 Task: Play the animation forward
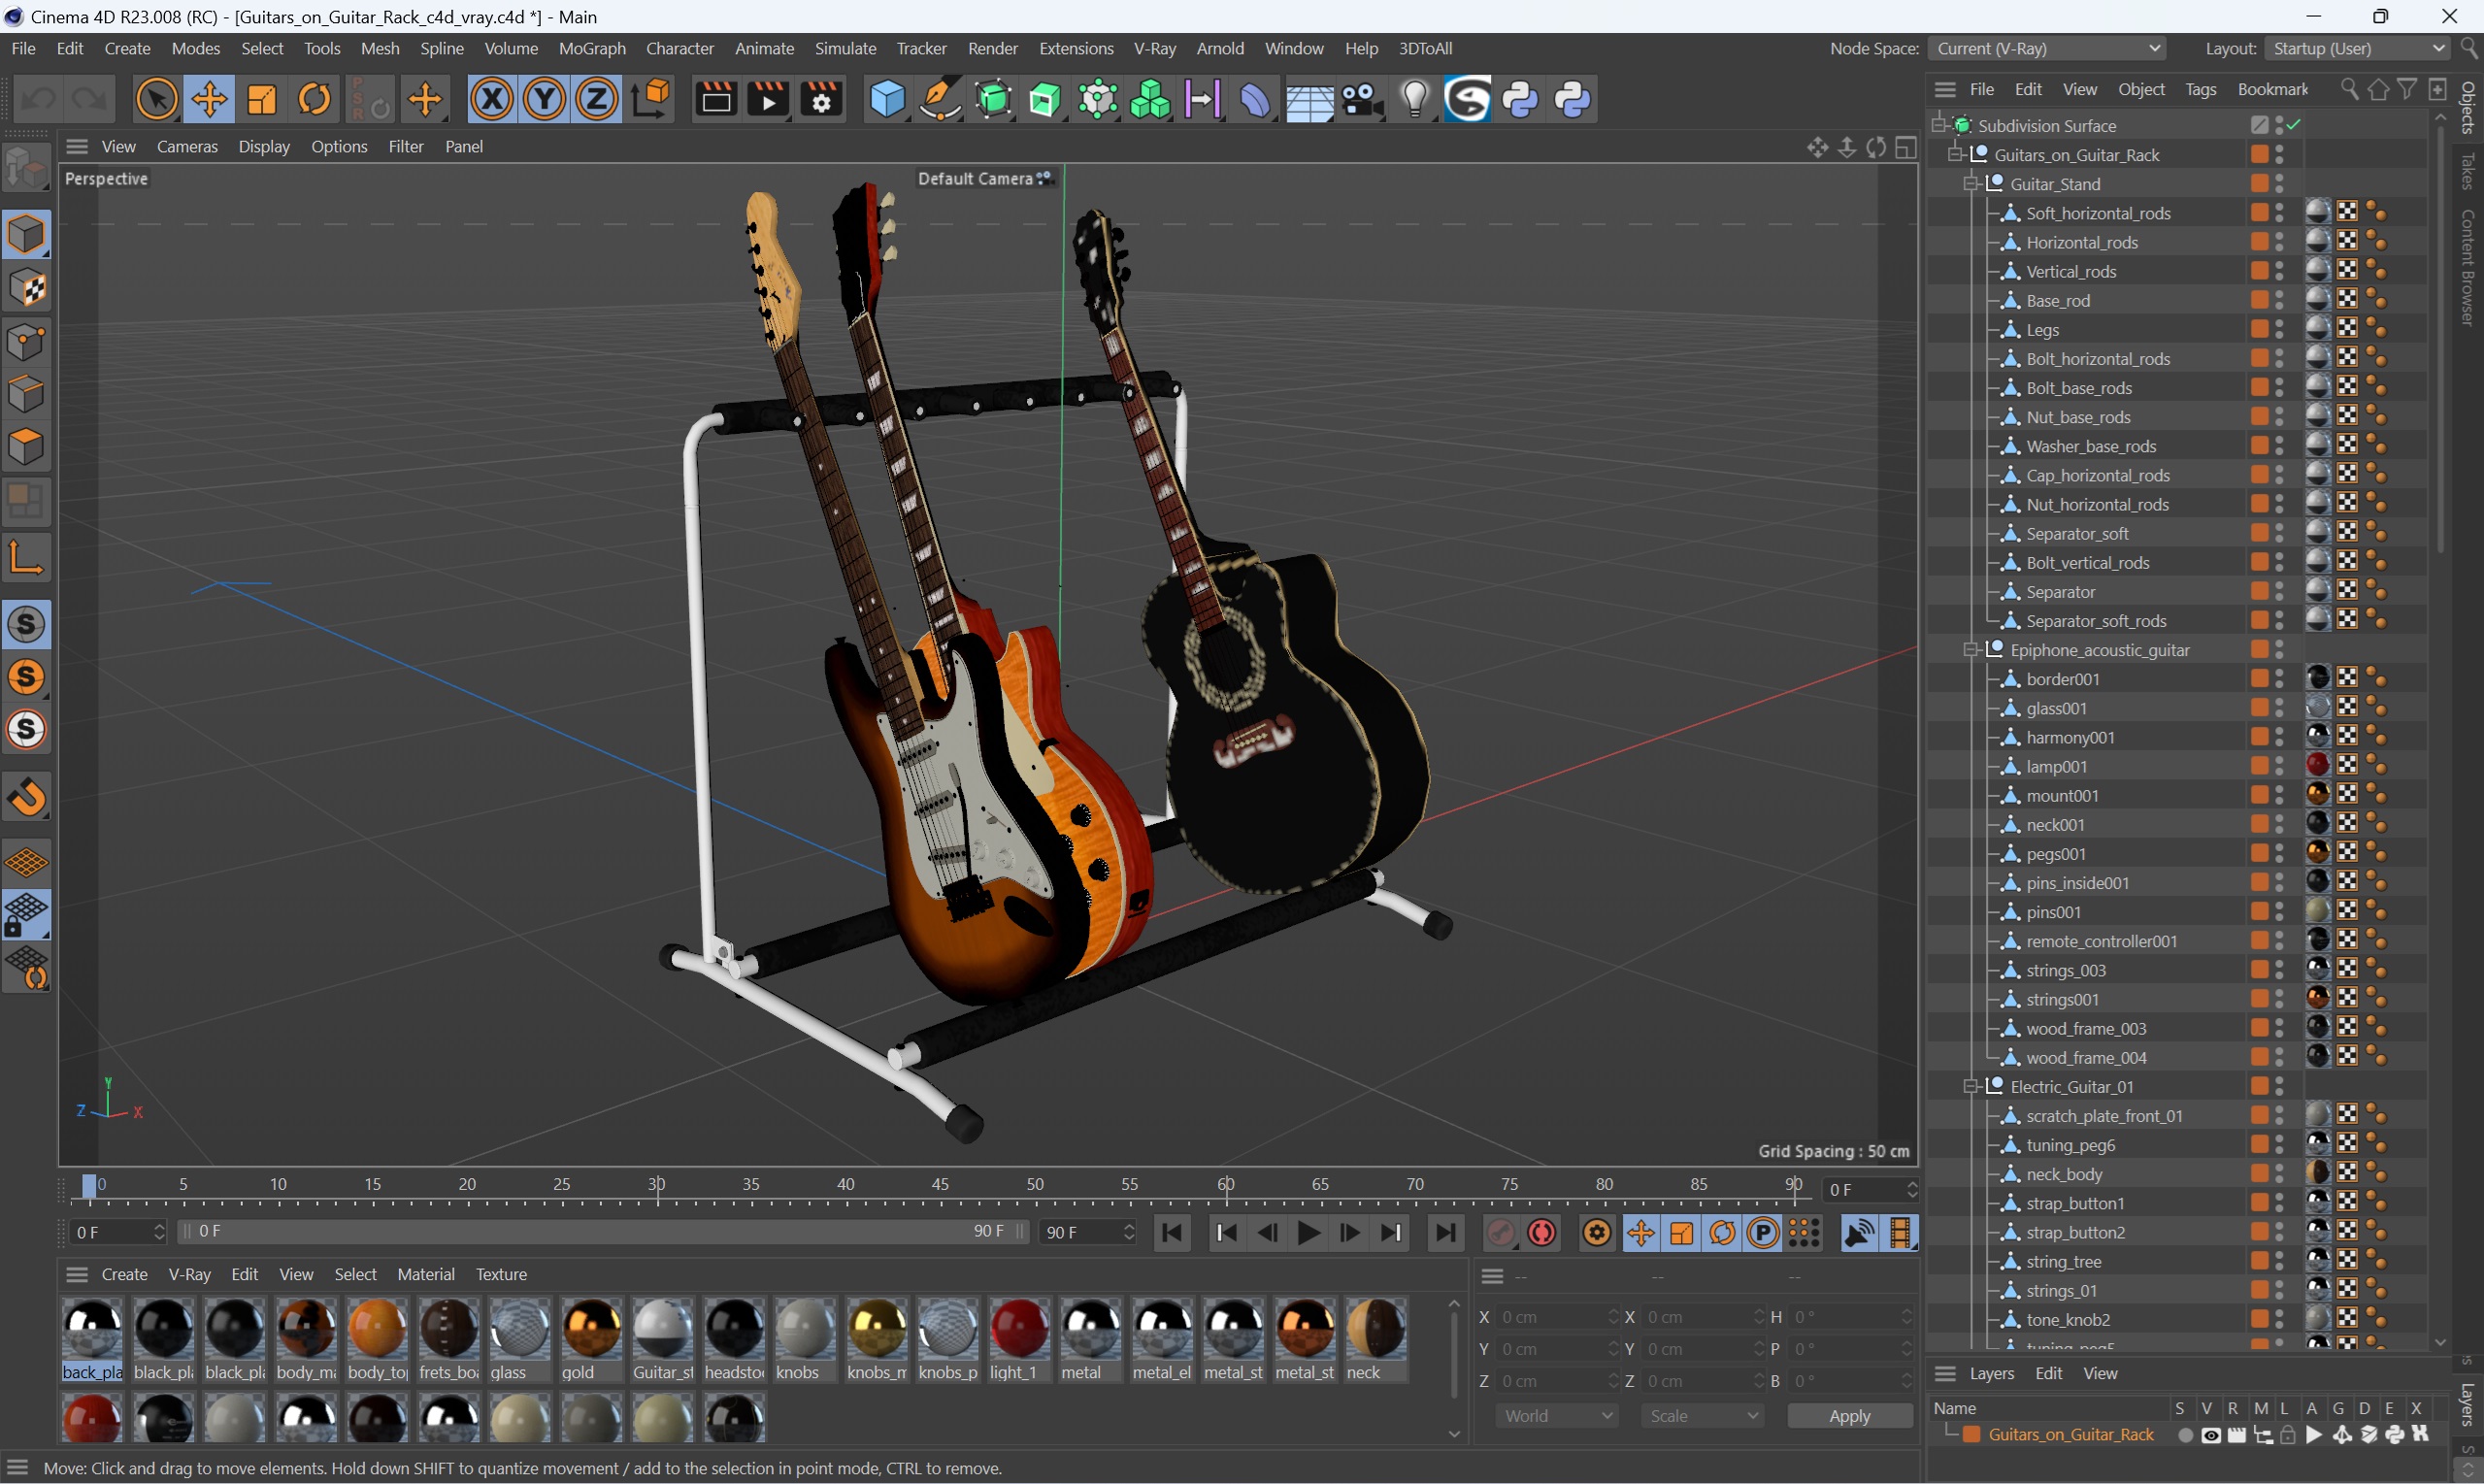[1308, 1233]
